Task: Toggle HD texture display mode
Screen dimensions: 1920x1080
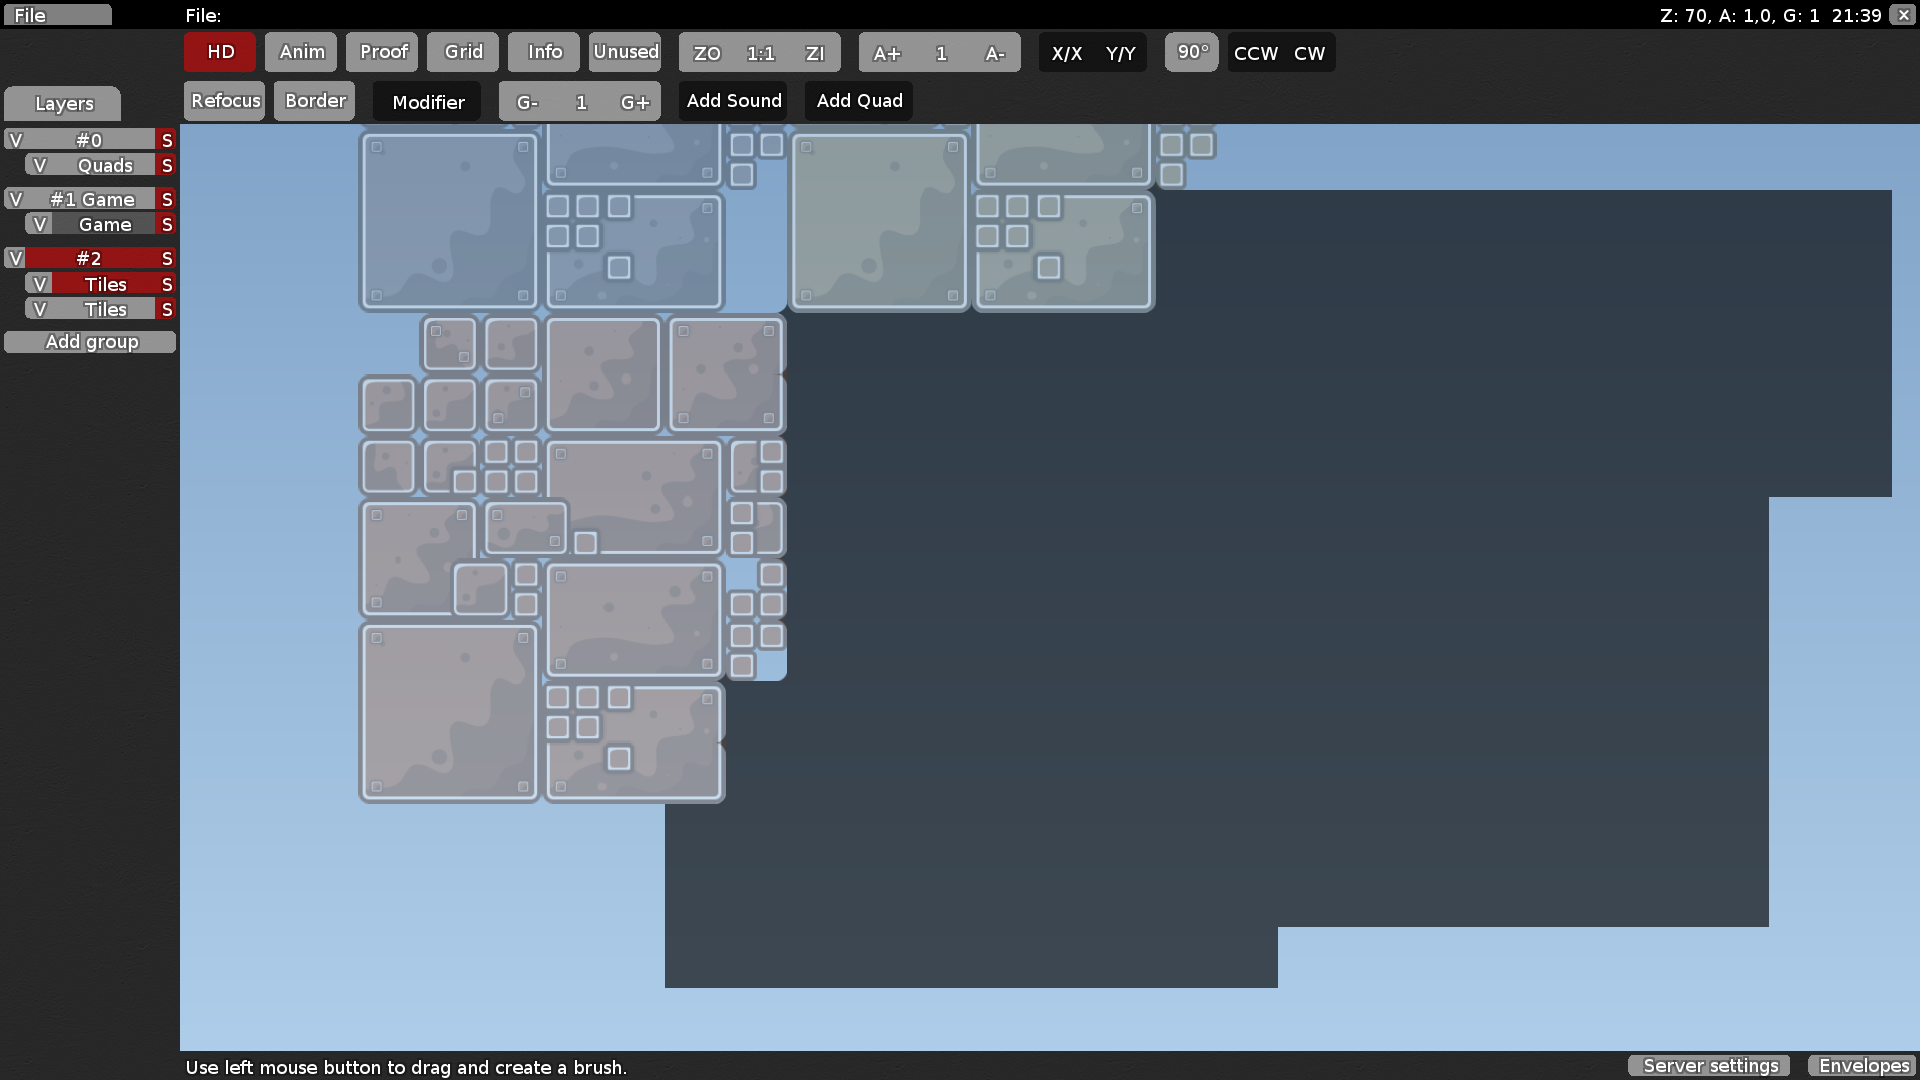Action: (219, 52)
